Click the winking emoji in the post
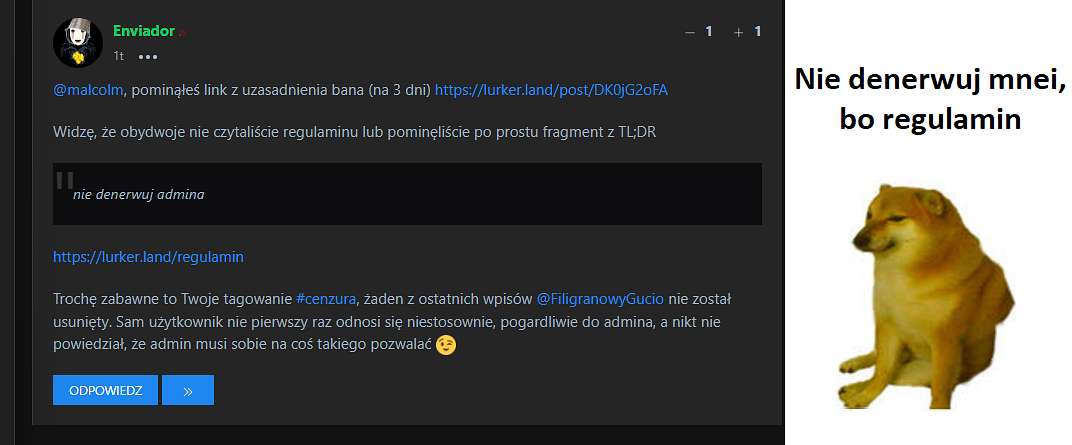 click(446, 345)
